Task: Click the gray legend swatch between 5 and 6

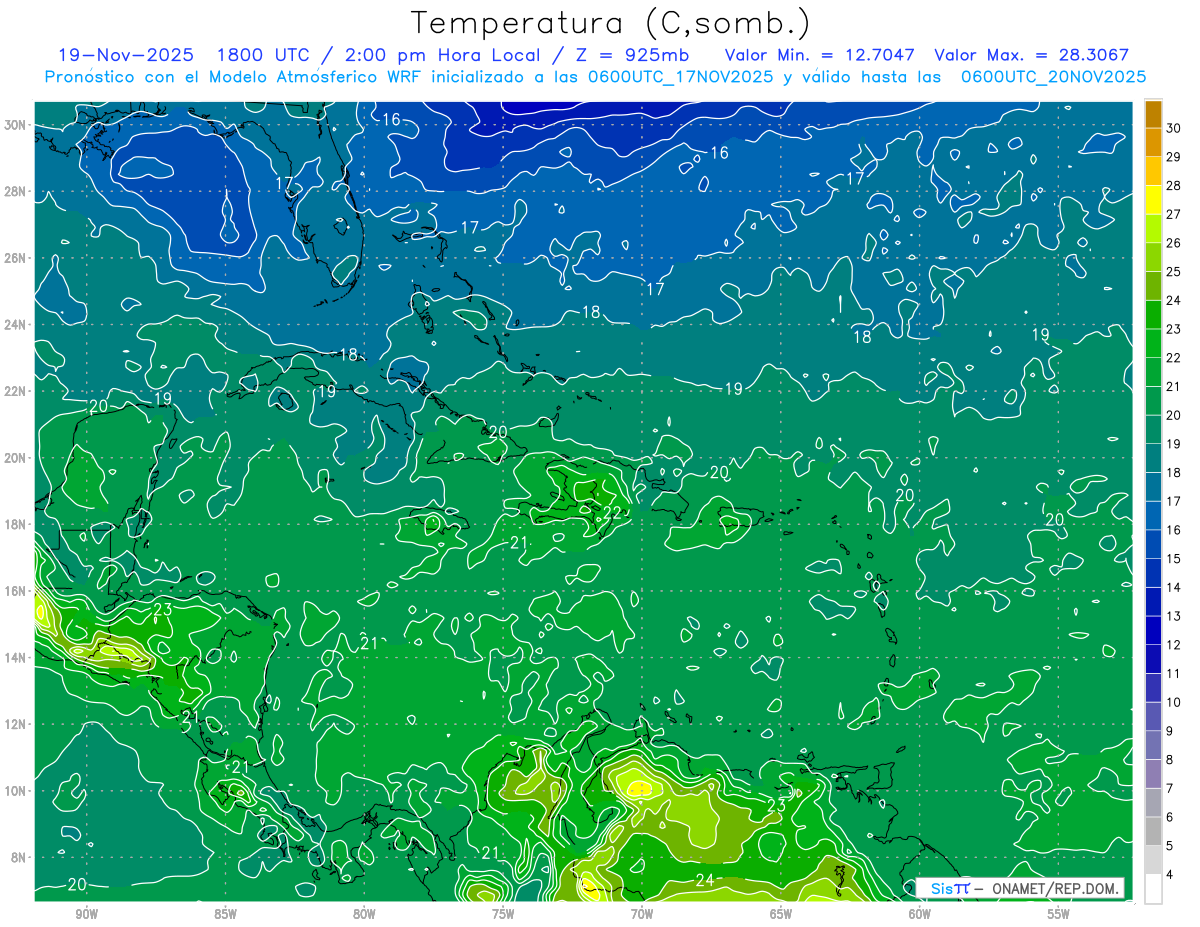Action: [1153, 831]
